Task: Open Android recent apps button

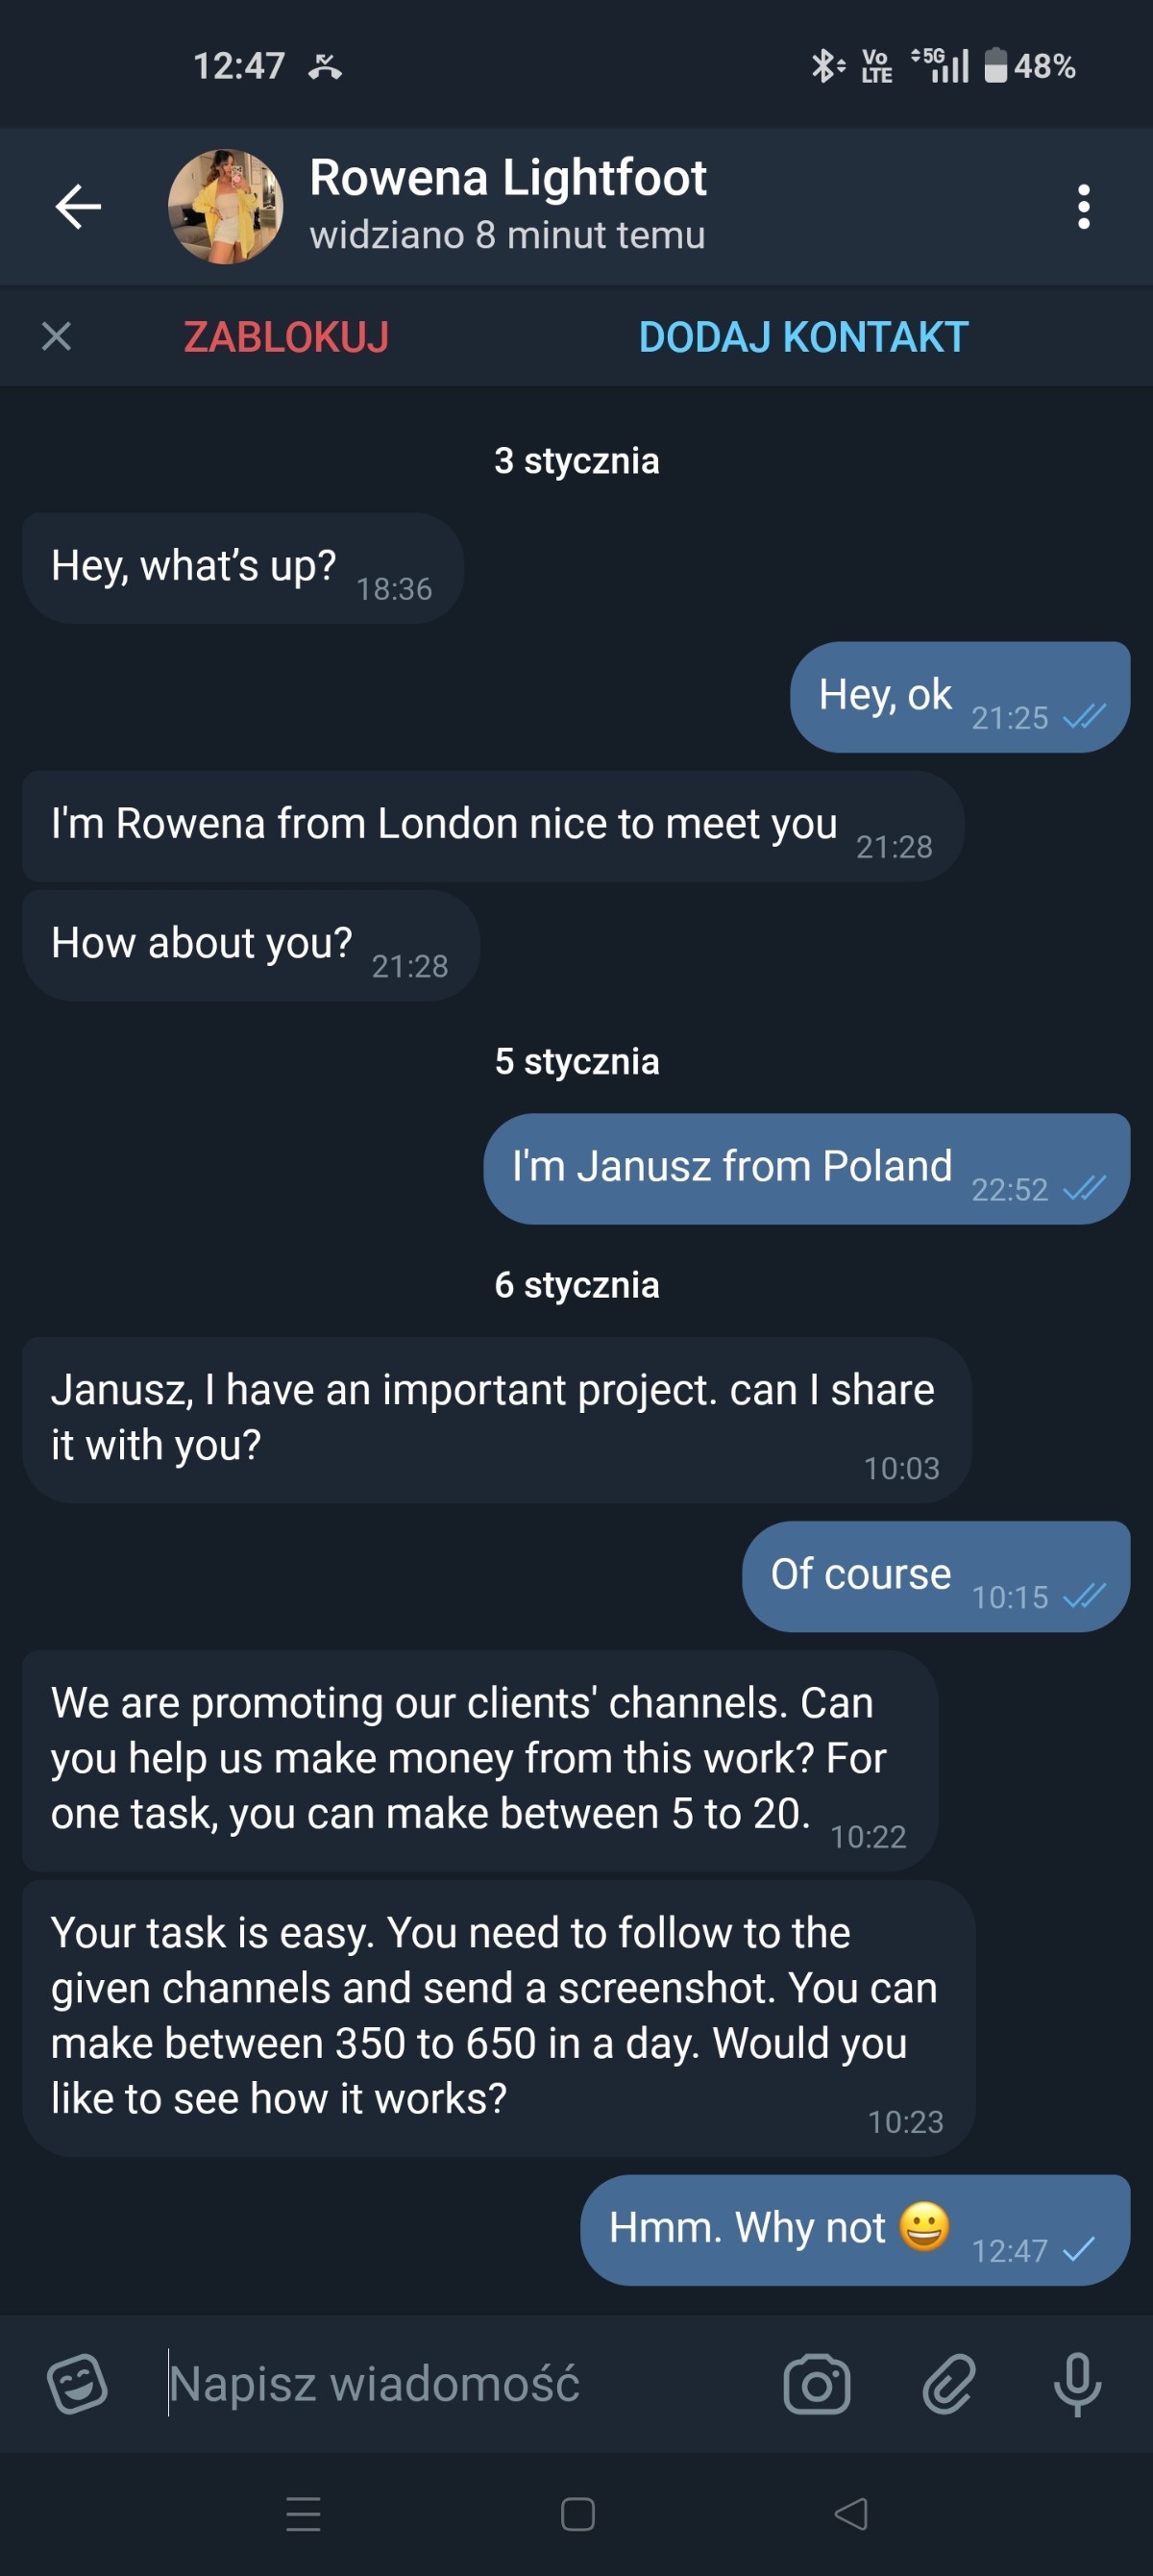Action: tap(303, 2513)
